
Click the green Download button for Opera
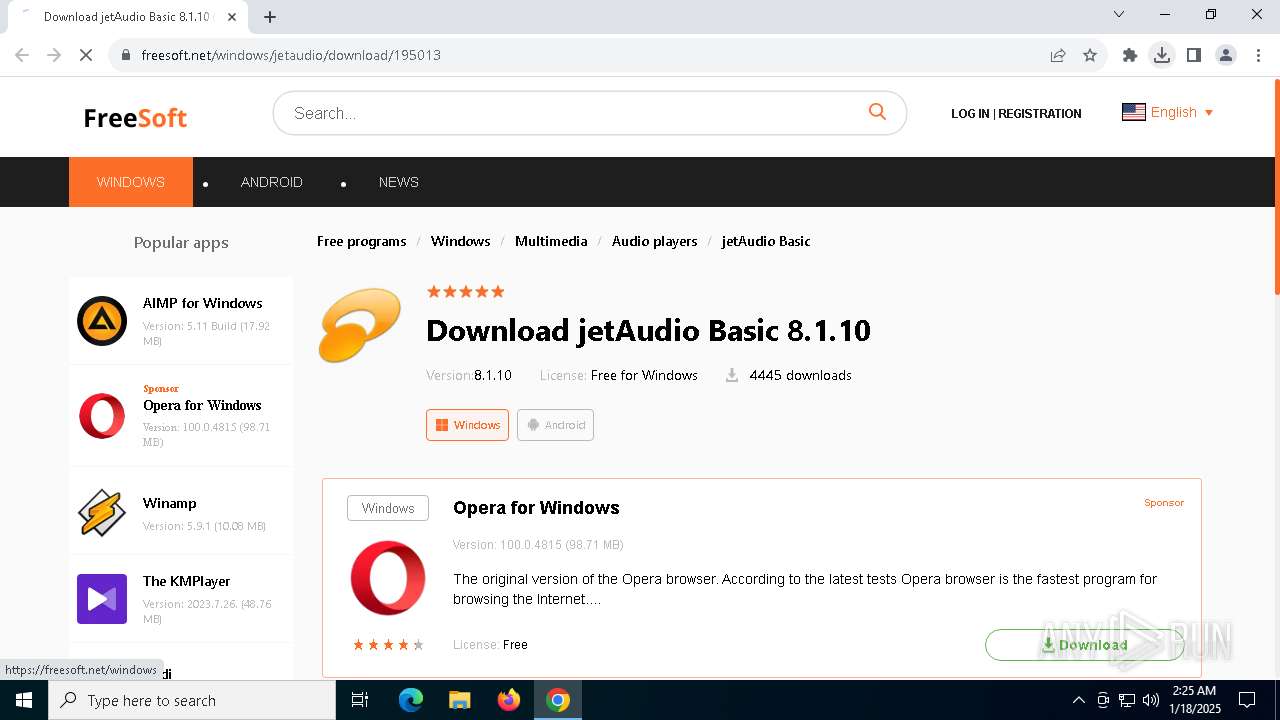[x=1085, y=645]
